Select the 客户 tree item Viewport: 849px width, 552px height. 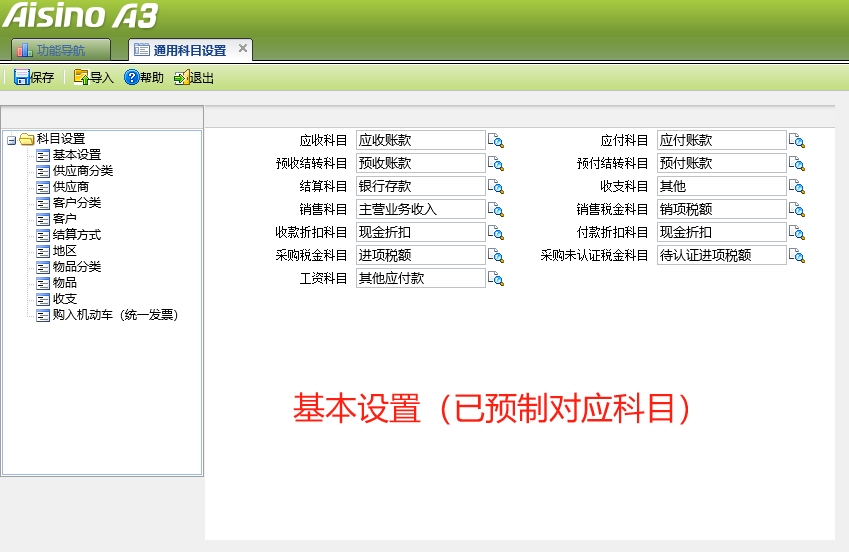coord(64,219)
